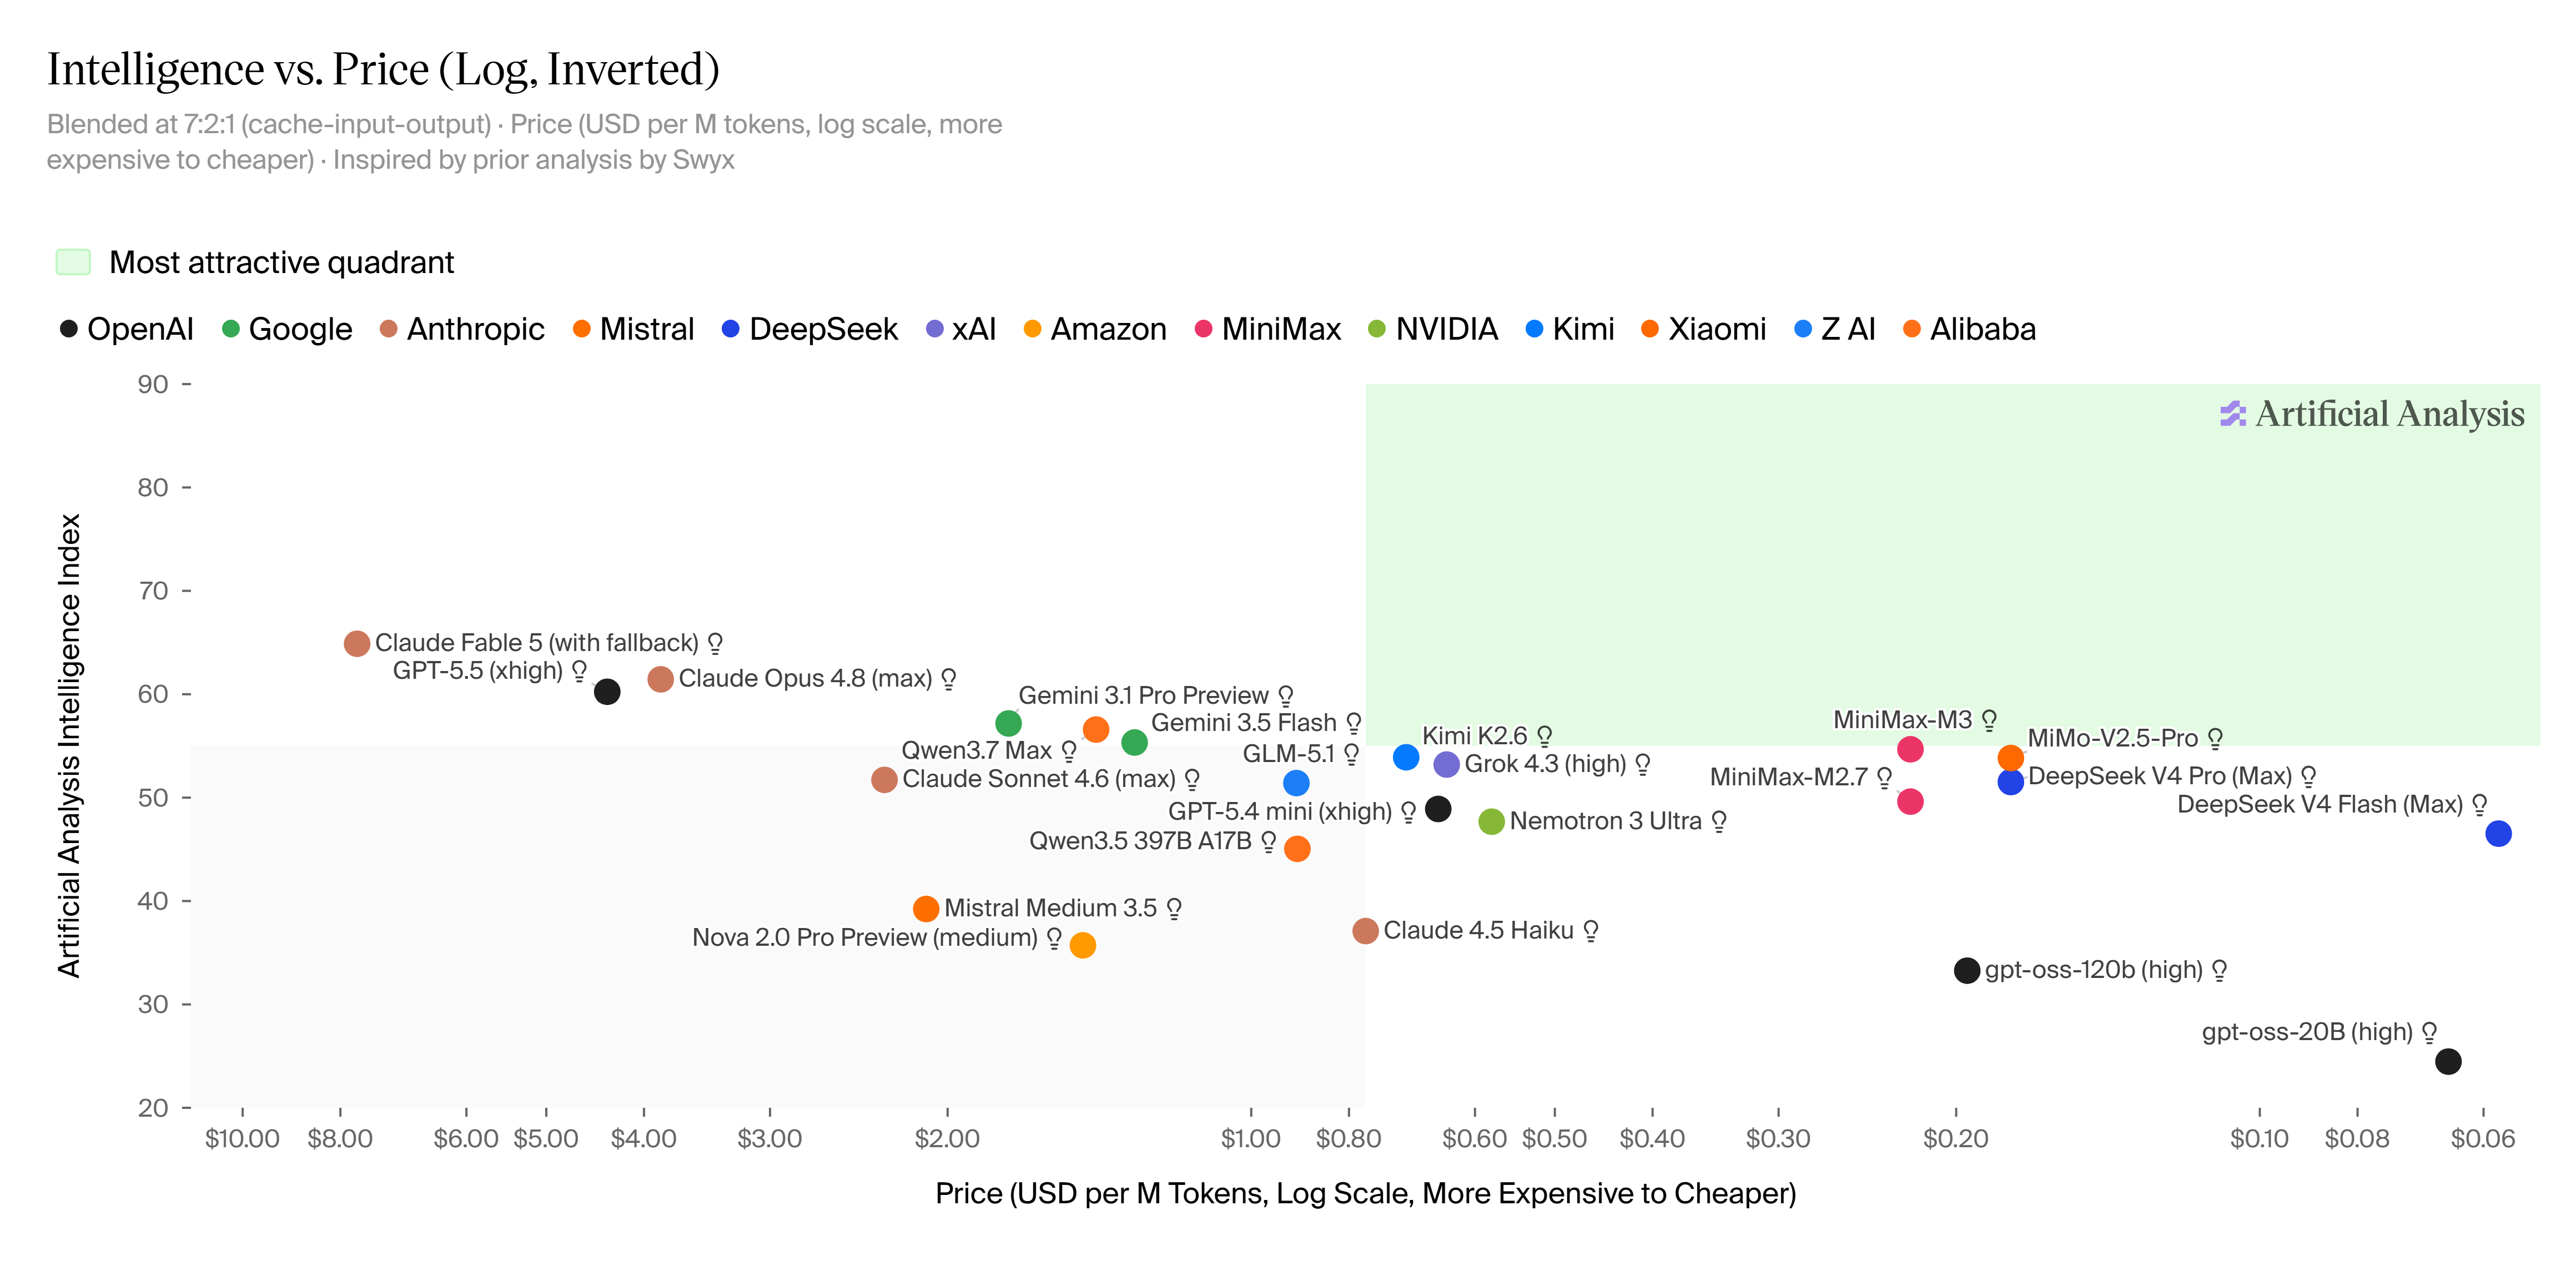2576x1261 pixels.
Task: Click the lightbulb icon after Nemotron 3 Ultra
Action: (1718, 822)
